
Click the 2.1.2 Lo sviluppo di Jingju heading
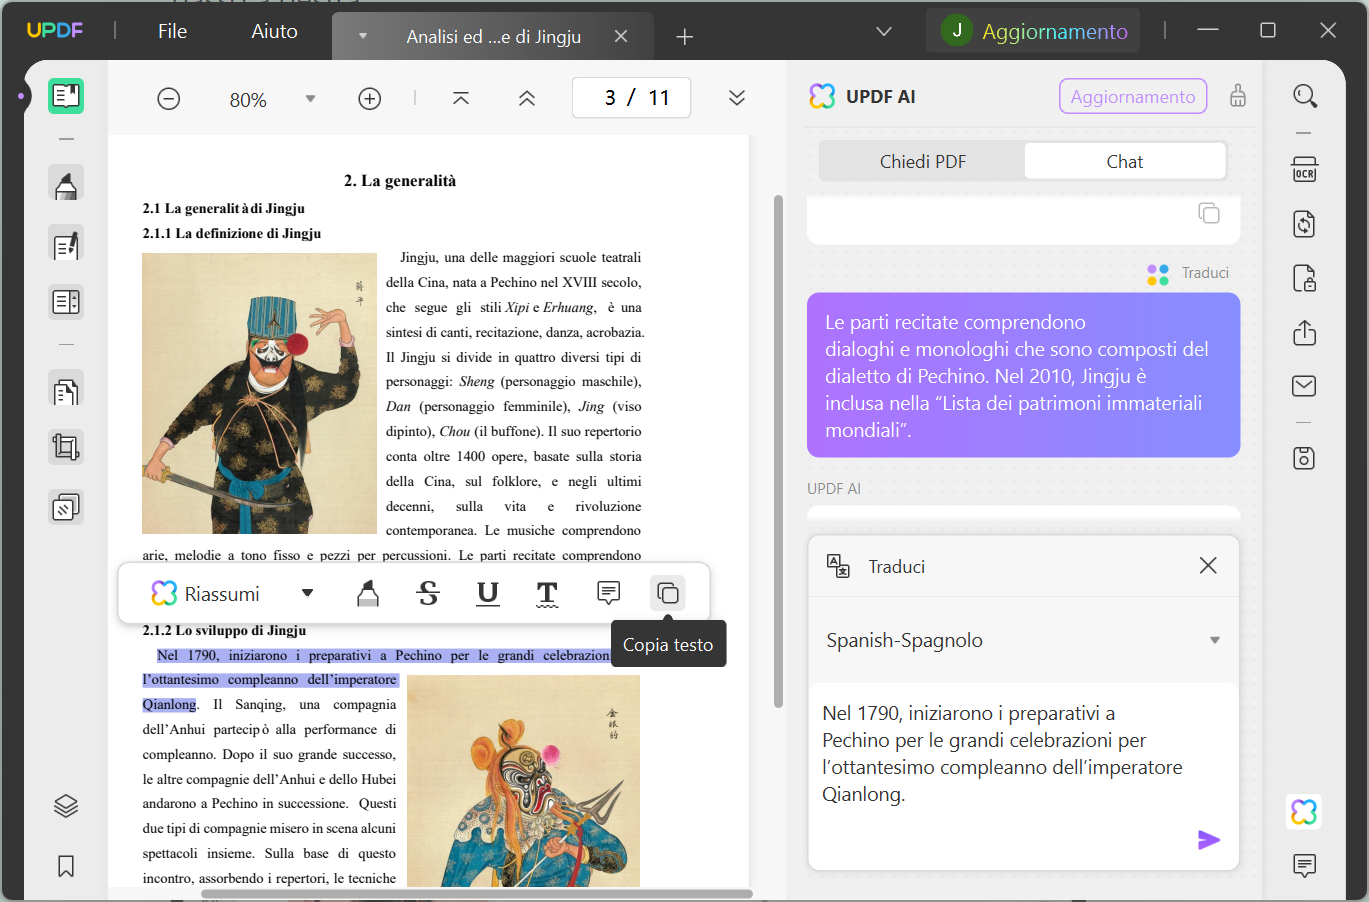(224, 631)
